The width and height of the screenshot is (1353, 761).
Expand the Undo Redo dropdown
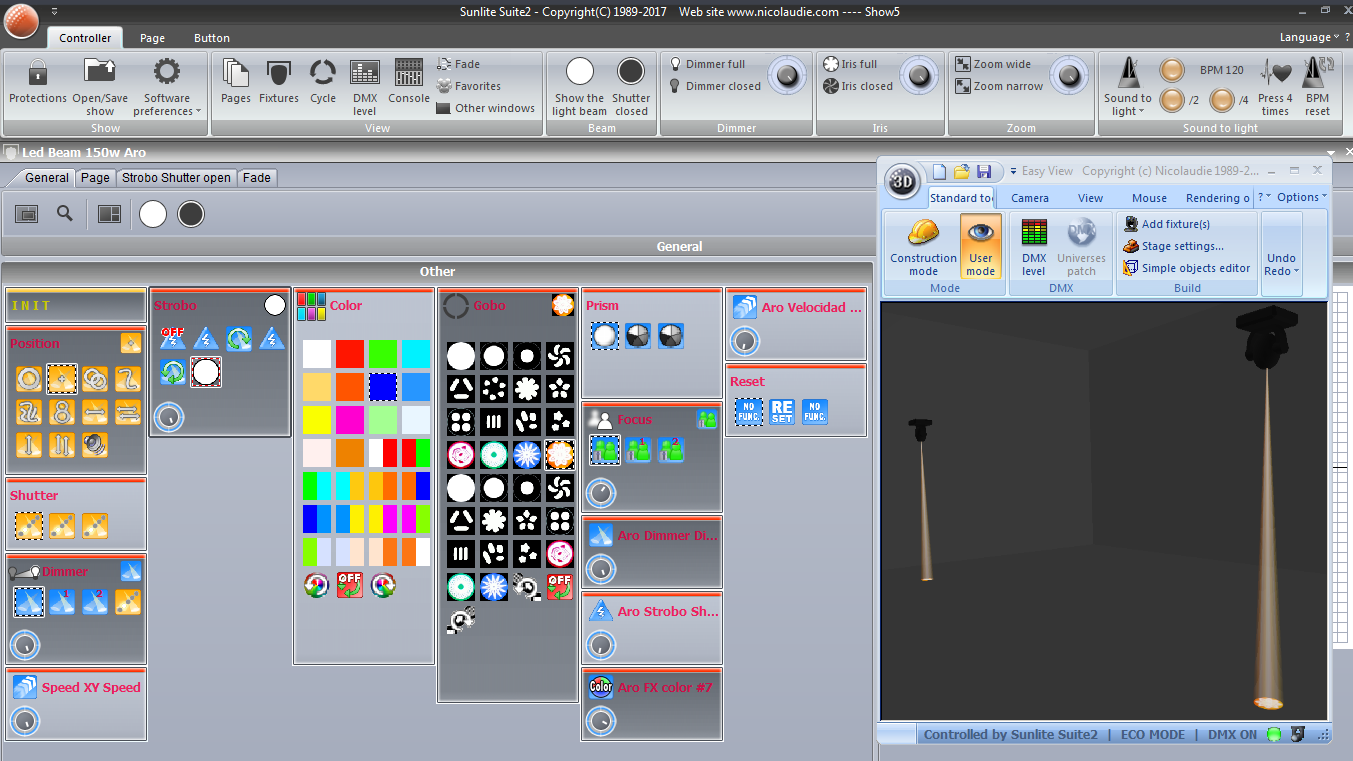[x=1282, y=264]
